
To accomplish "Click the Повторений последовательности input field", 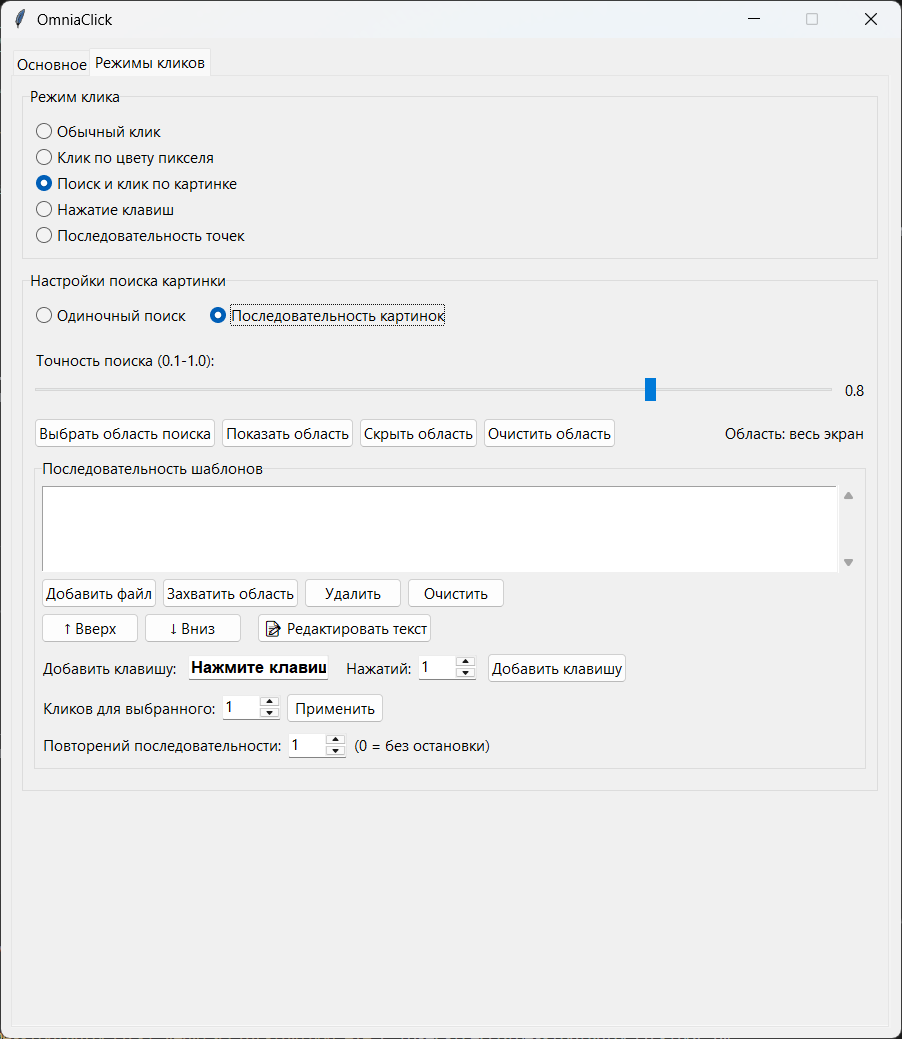I will 308,745.
